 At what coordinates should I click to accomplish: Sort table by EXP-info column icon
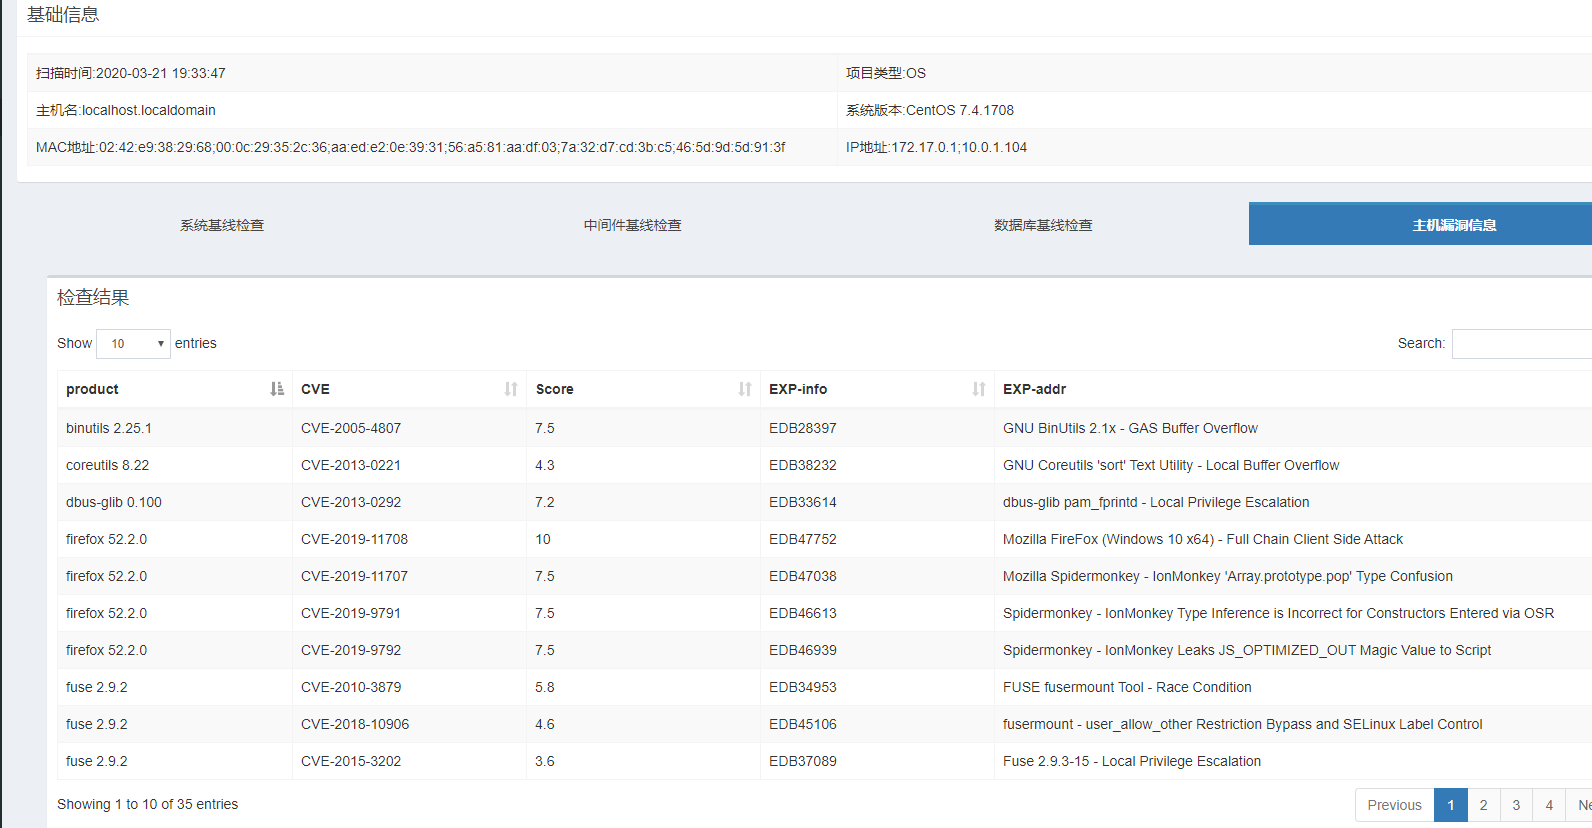coord(979,389)
